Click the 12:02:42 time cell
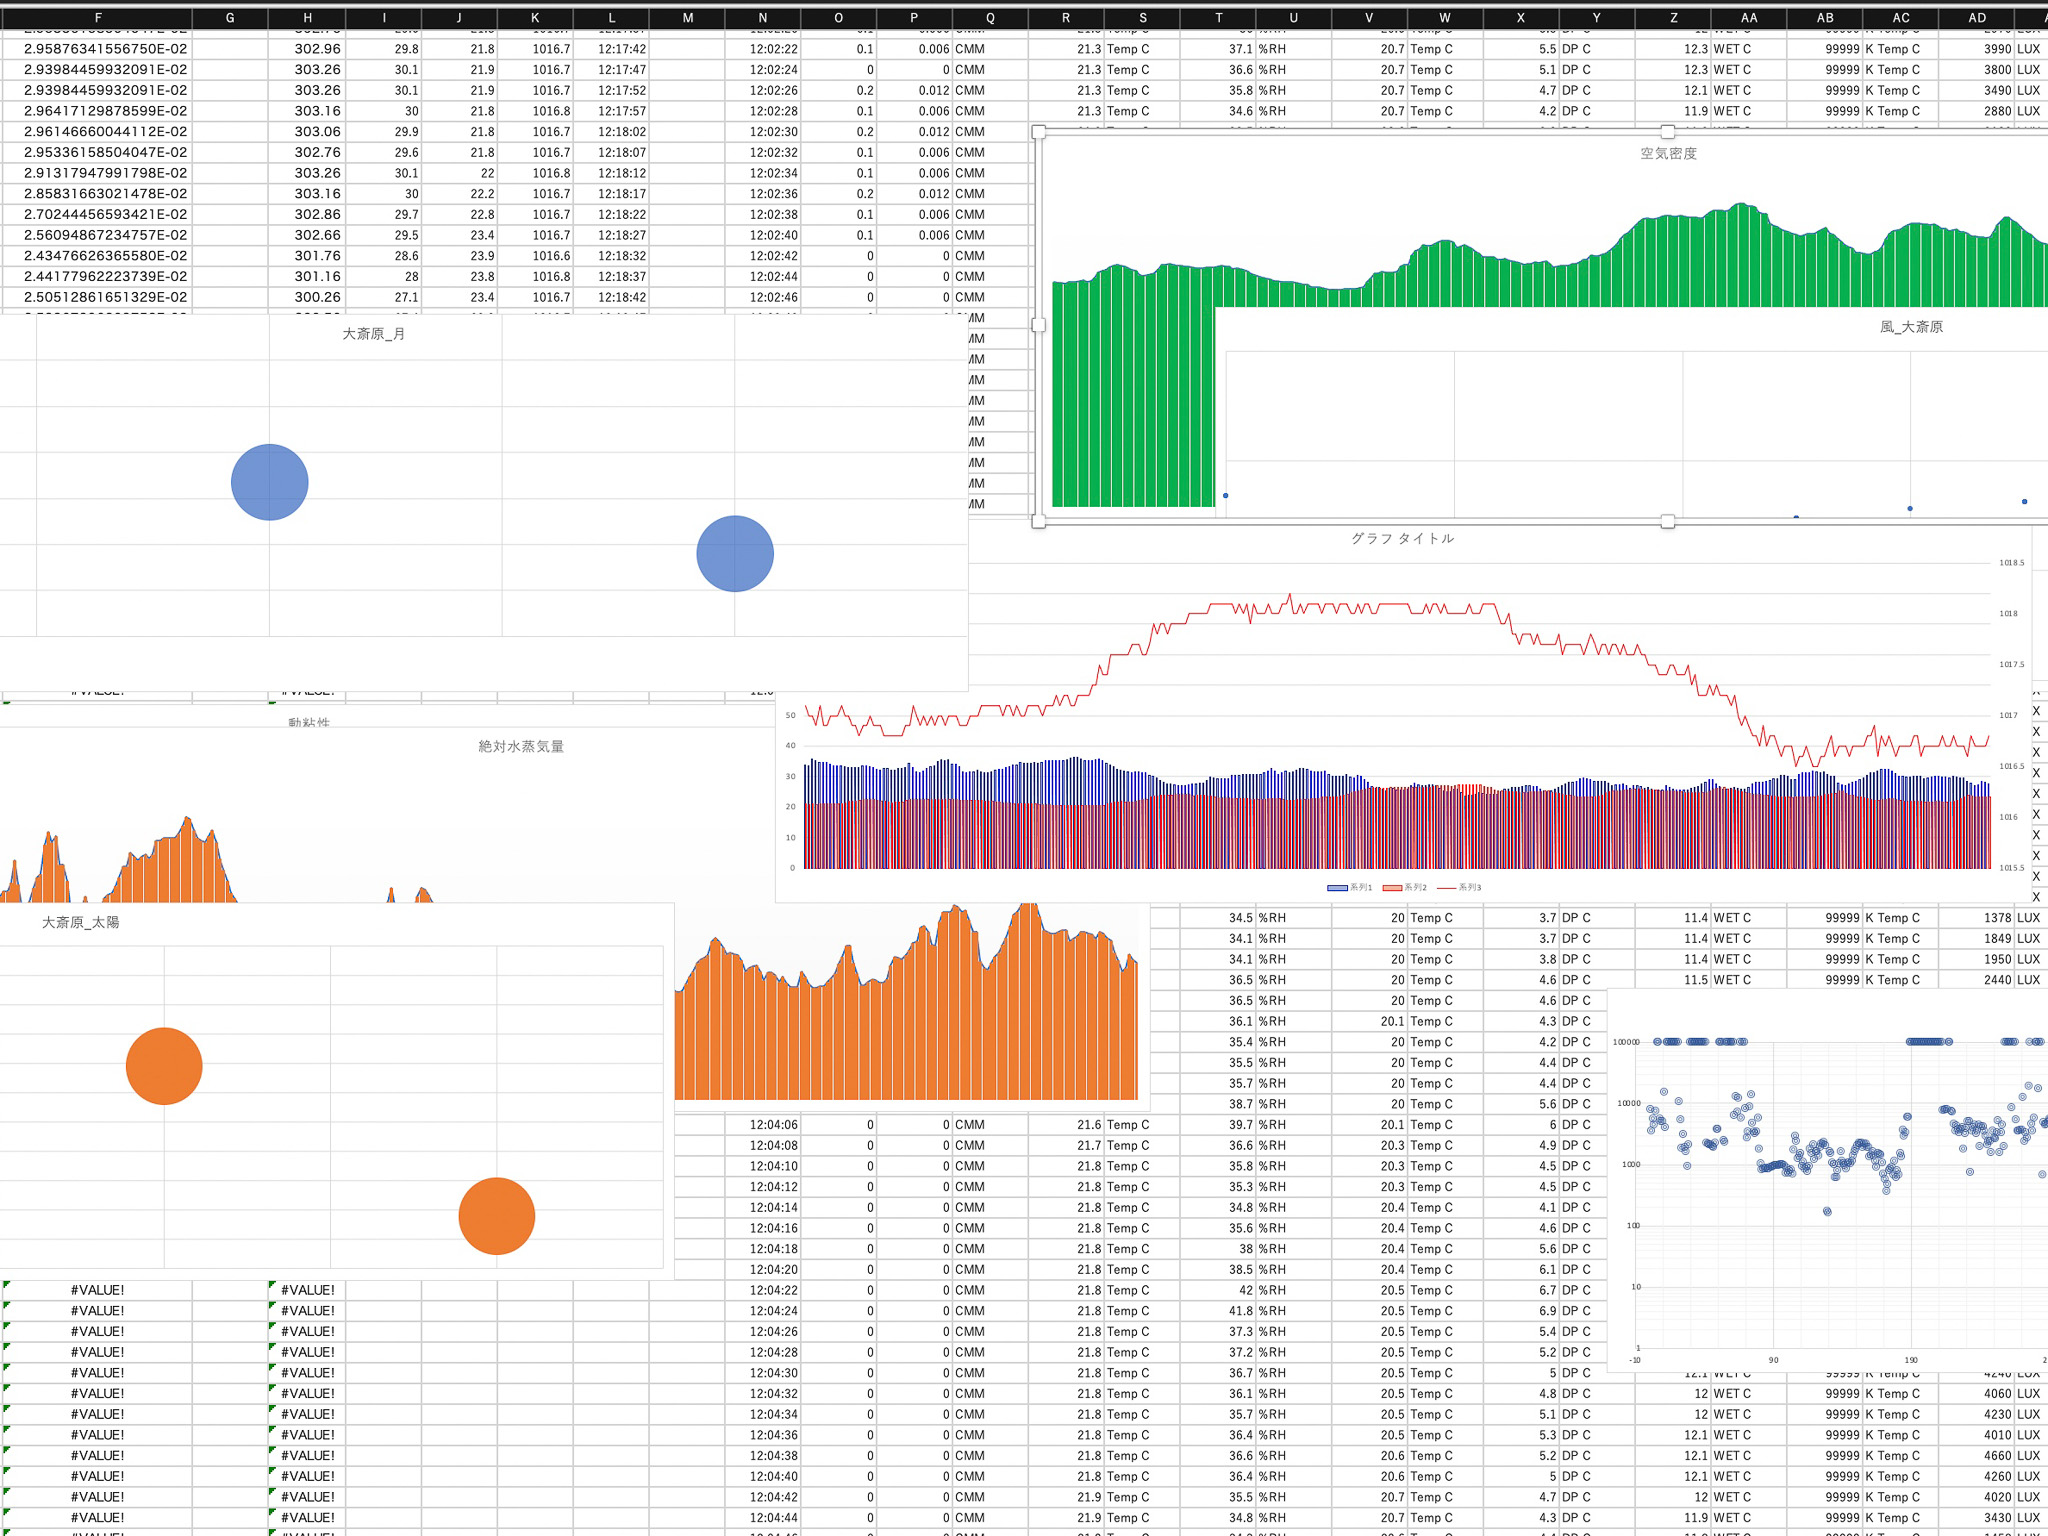The width and height of the screenshot is (2048, 1536). pyautogui.click(x=763, y=256)
